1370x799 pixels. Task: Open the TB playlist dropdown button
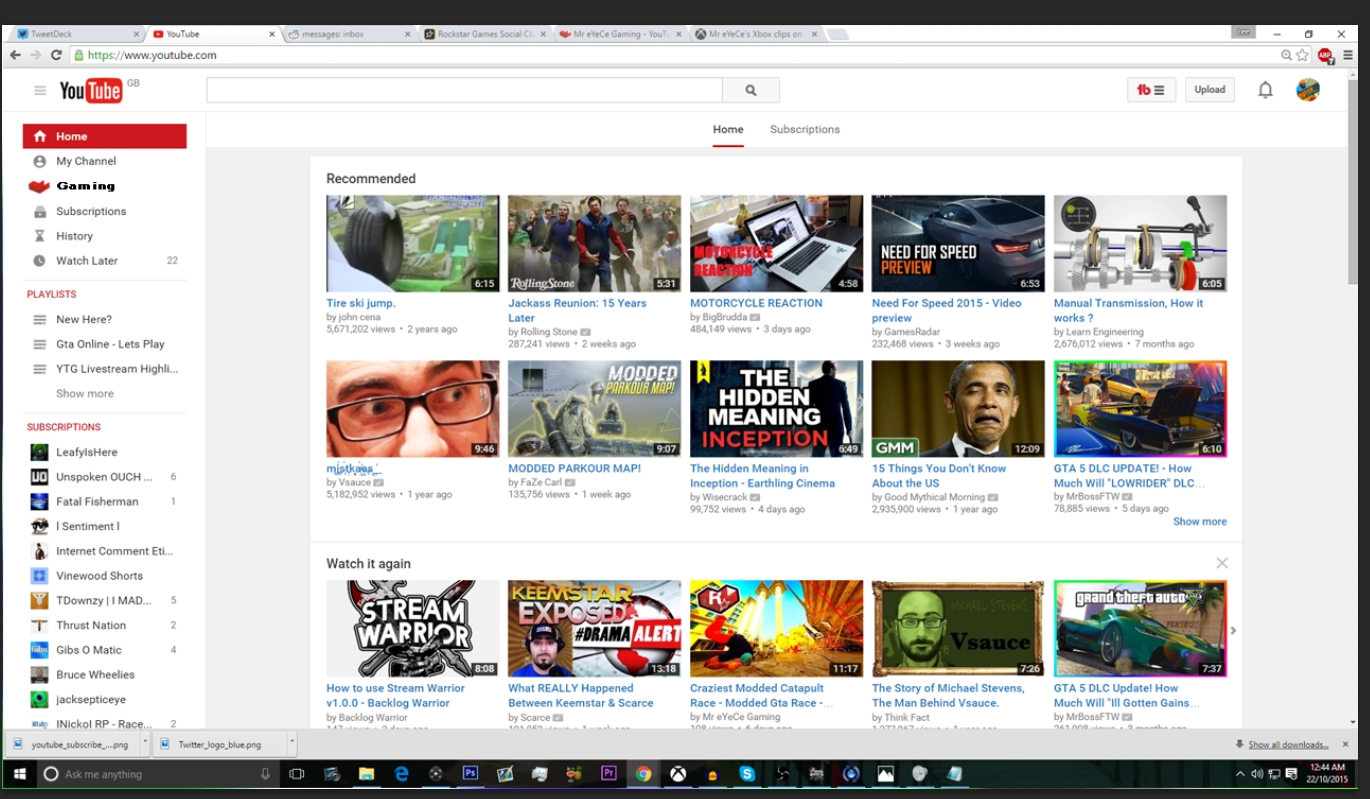click(1151, 90)
